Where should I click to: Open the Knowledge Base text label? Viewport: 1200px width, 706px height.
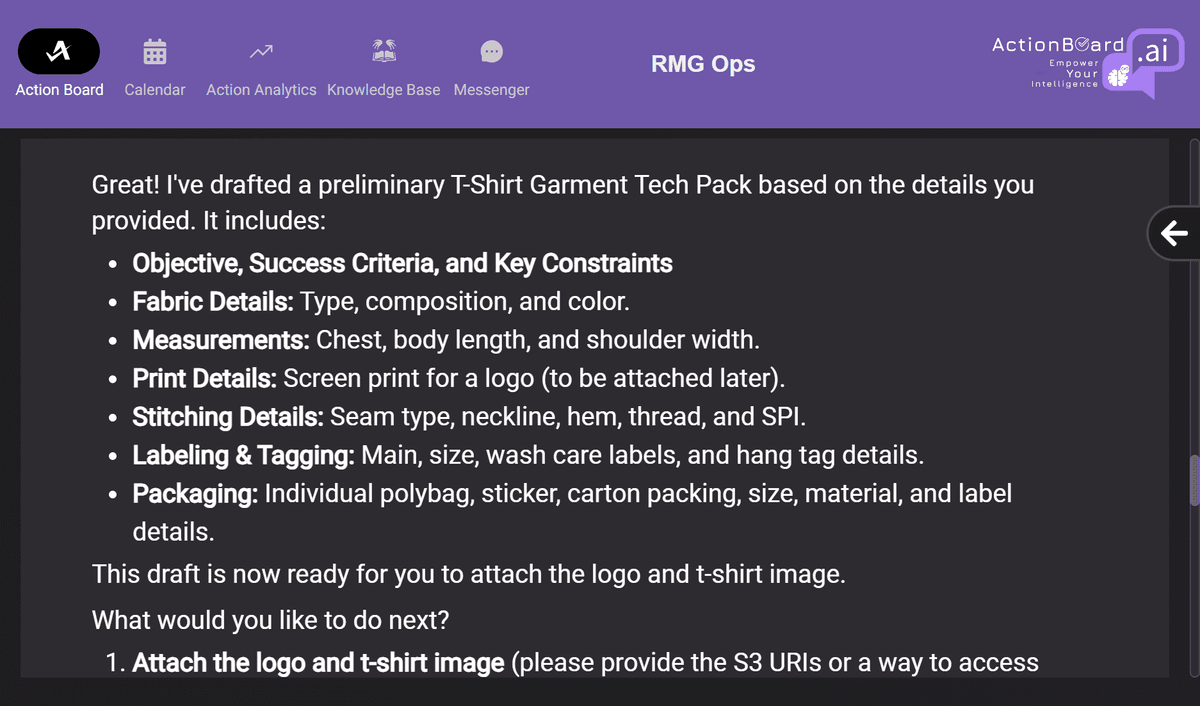coord(383,90)
